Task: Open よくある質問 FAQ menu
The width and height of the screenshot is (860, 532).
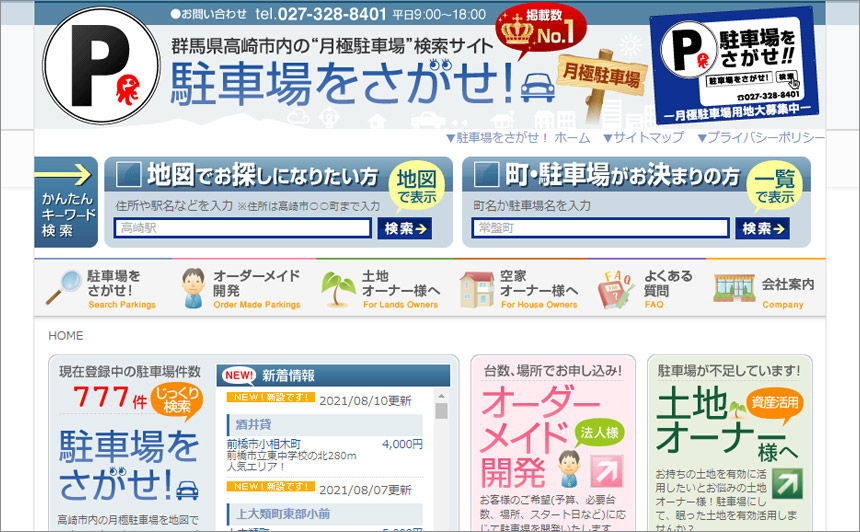Action: pyautogui.click(x=646, y=288)
